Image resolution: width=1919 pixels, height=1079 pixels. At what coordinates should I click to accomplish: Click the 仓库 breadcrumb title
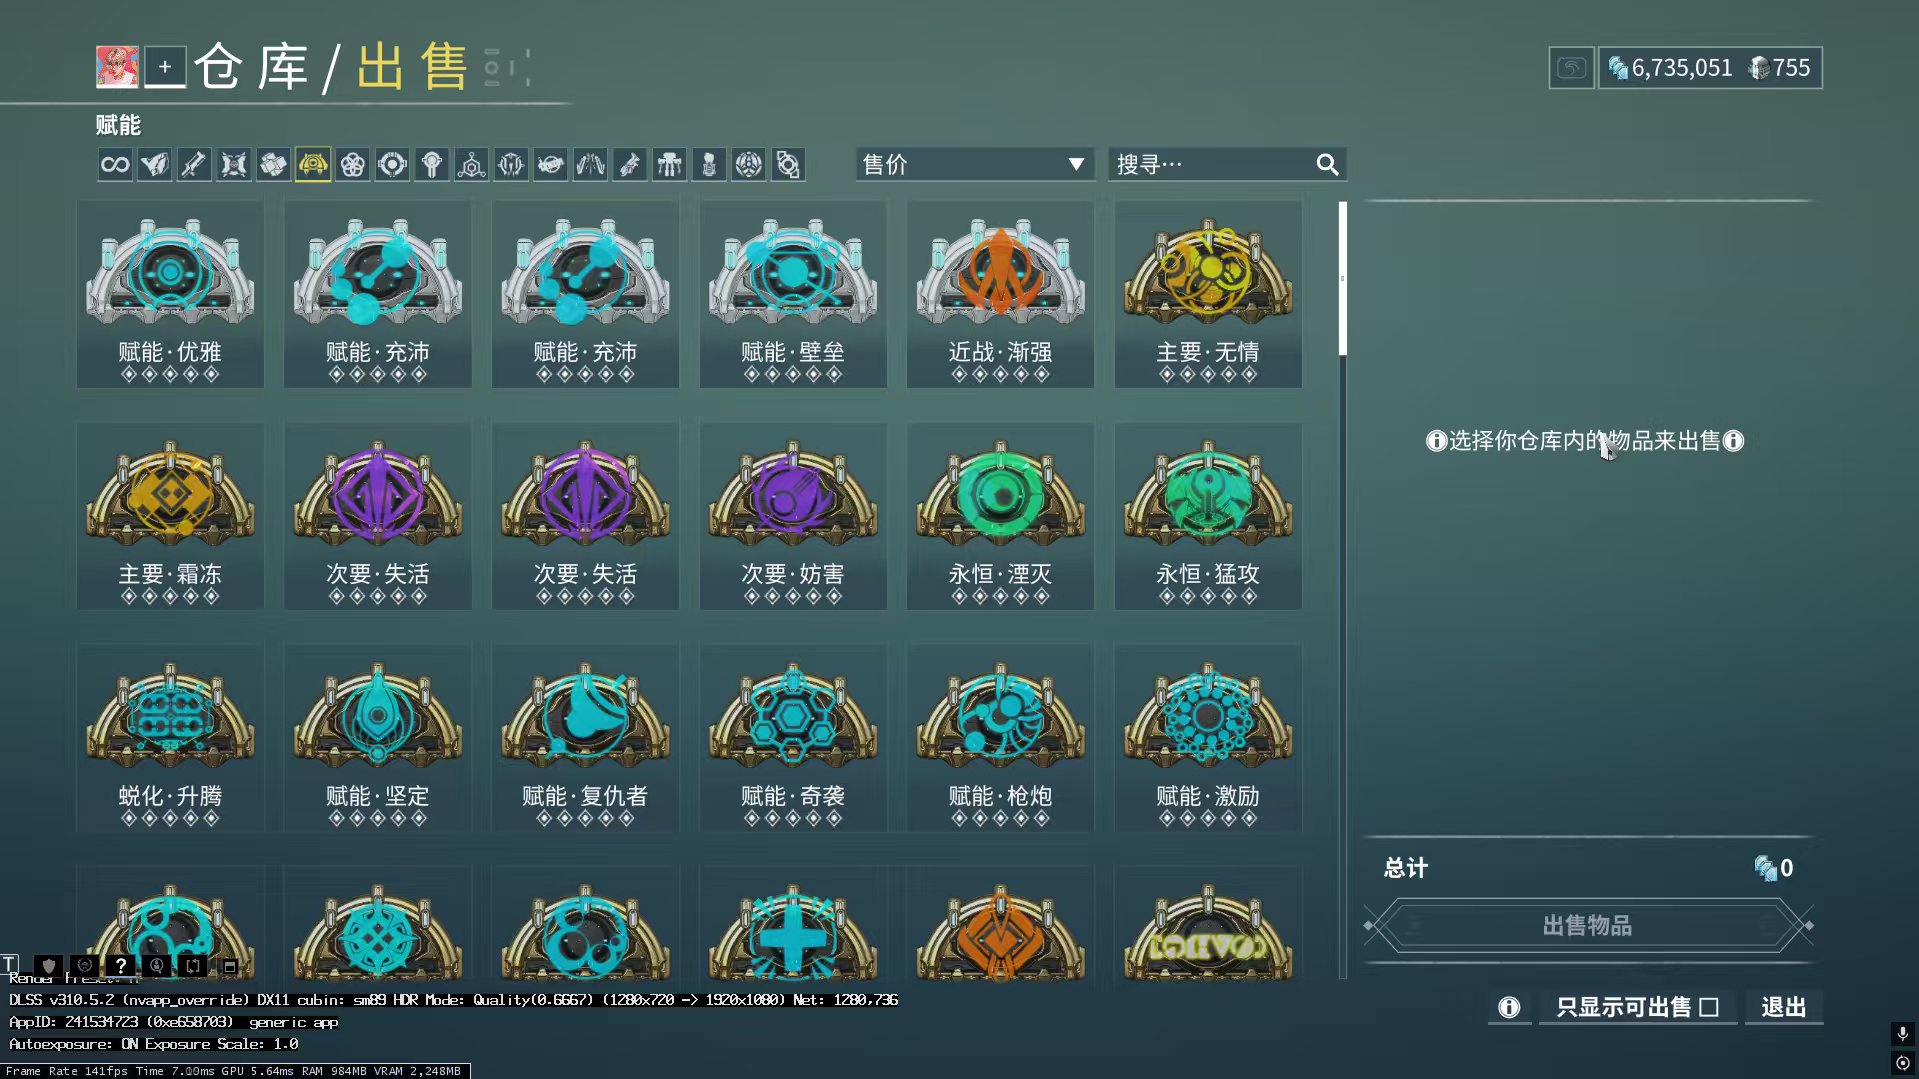(x=251, y=67)
